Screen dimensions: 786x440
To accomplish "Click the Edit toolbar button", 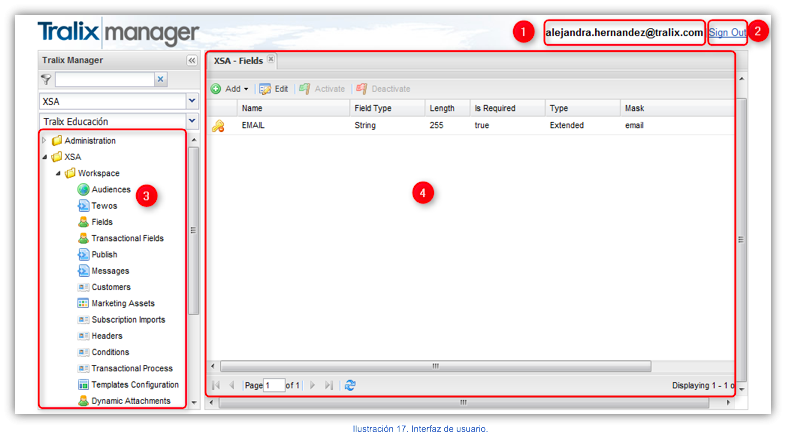I will [x=273, y=89].
